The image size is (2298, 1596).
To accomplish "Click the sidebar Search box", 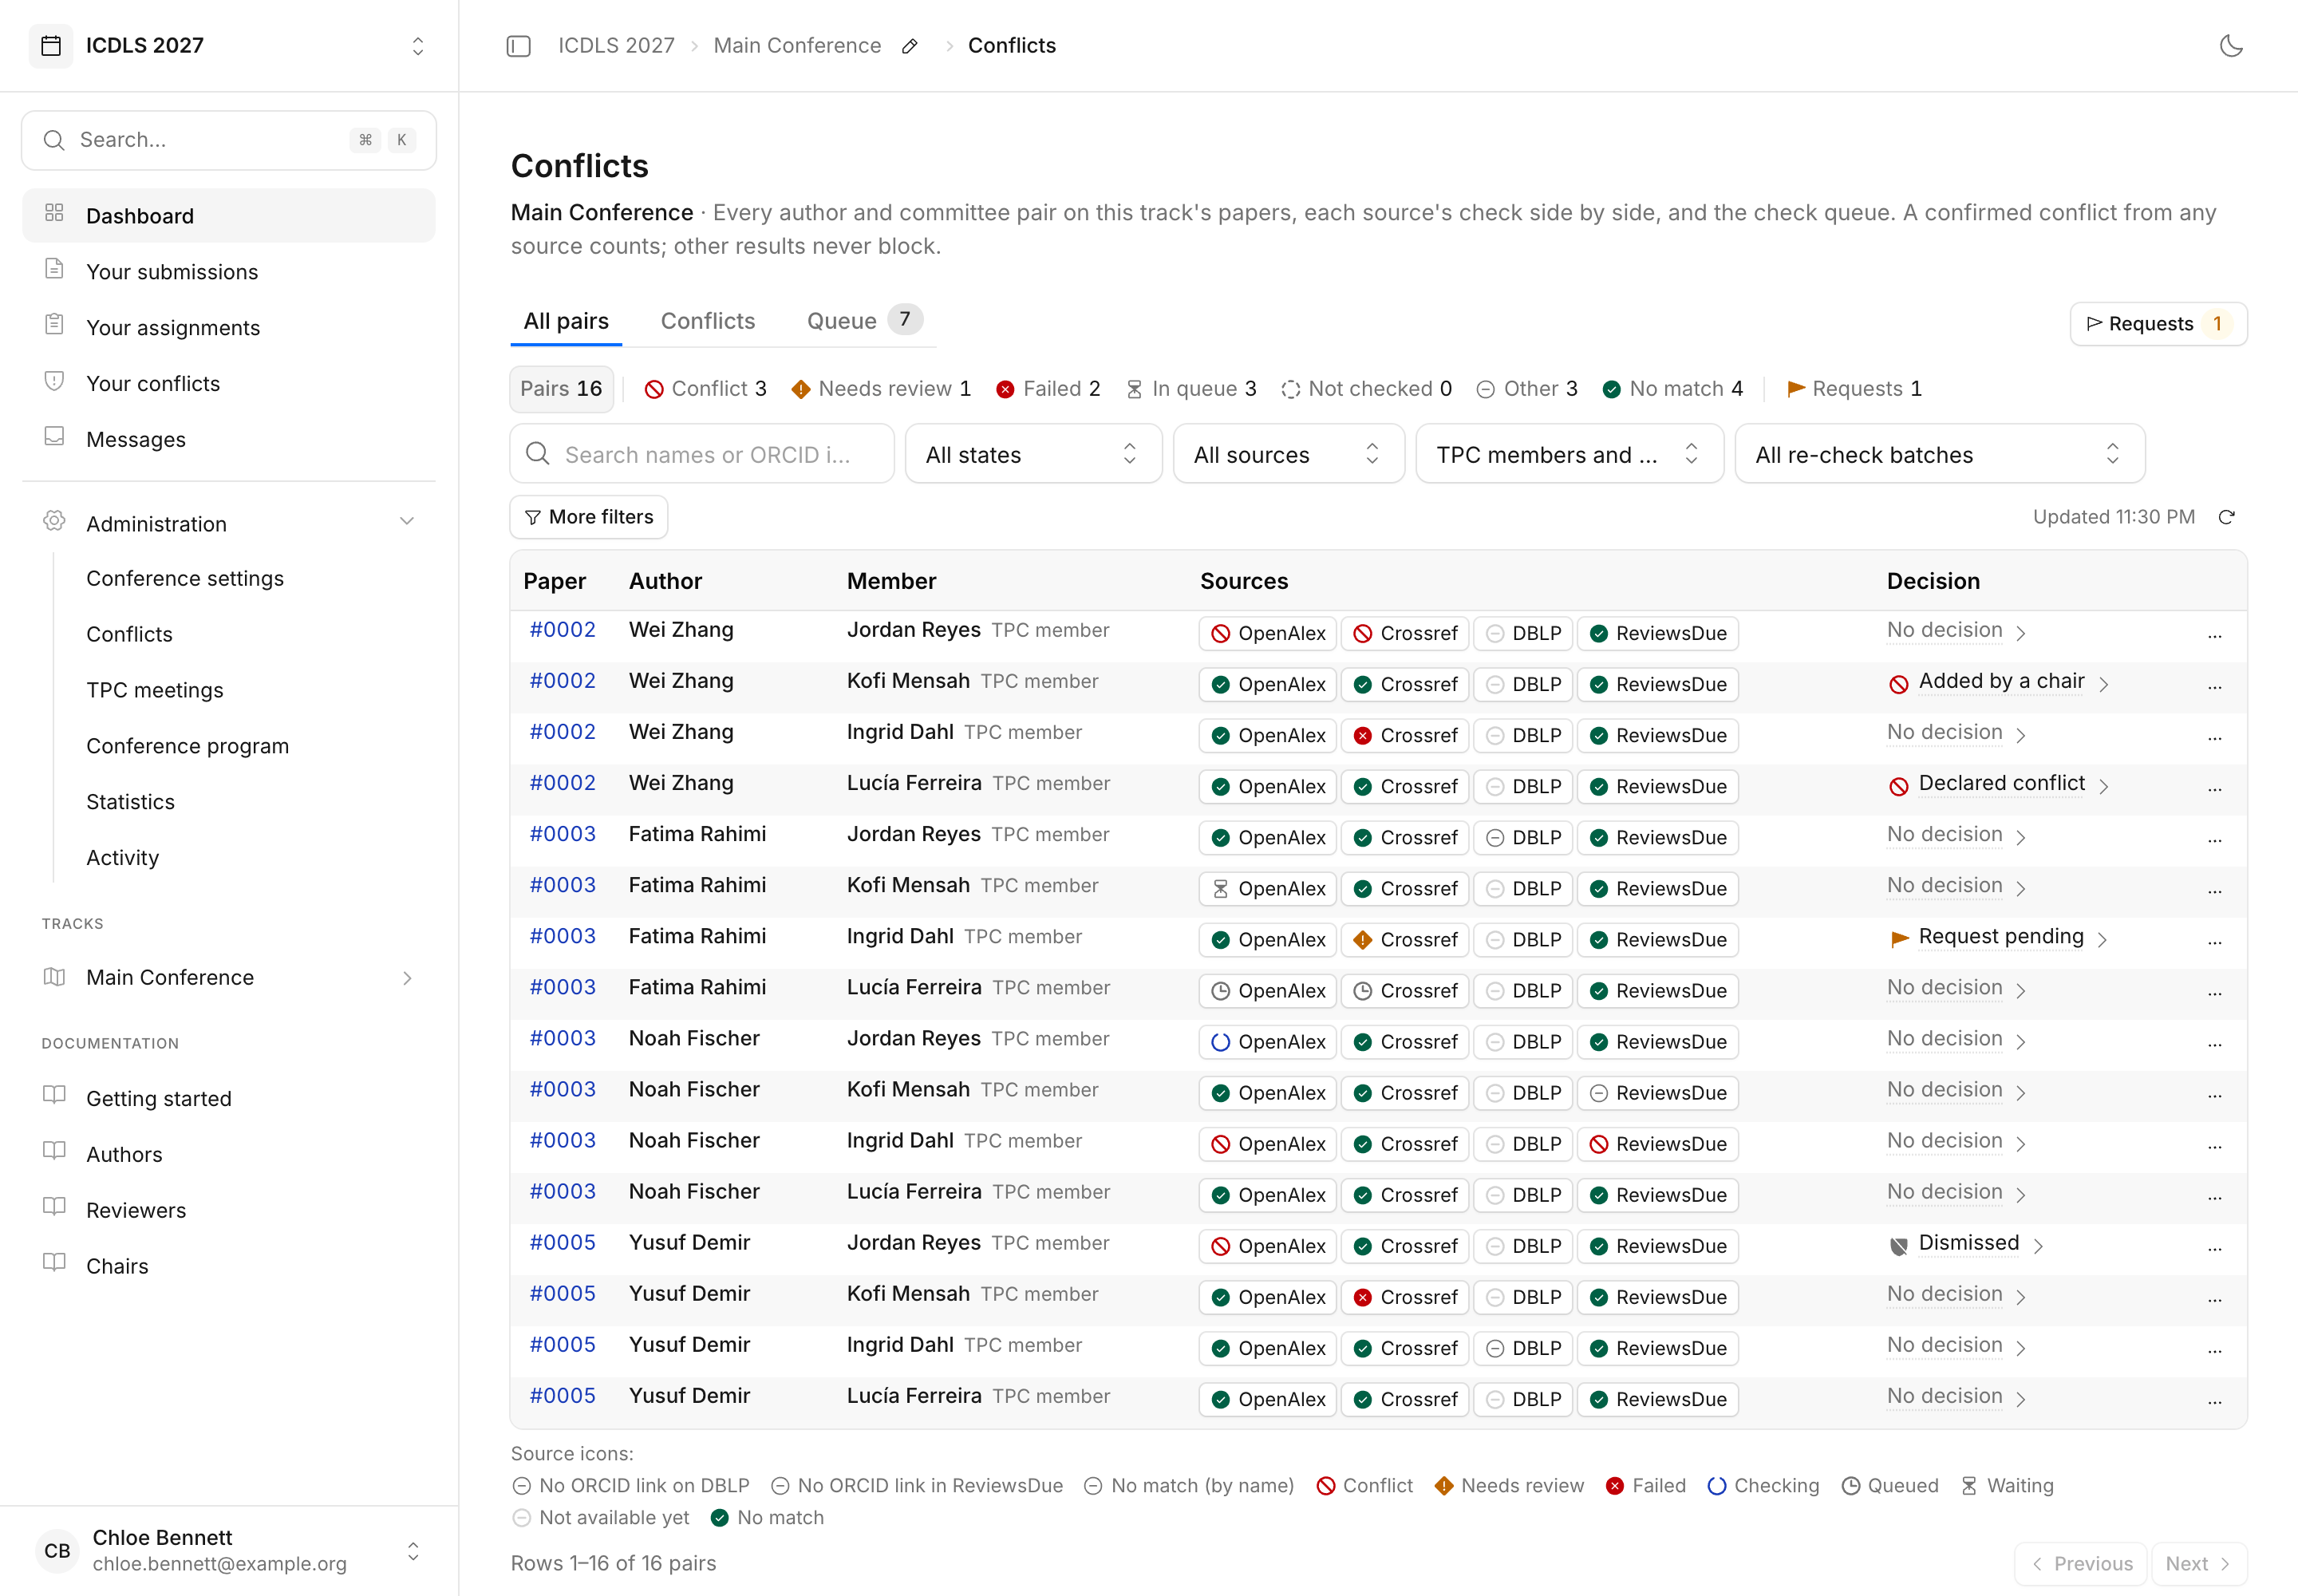I will [229, 140].
